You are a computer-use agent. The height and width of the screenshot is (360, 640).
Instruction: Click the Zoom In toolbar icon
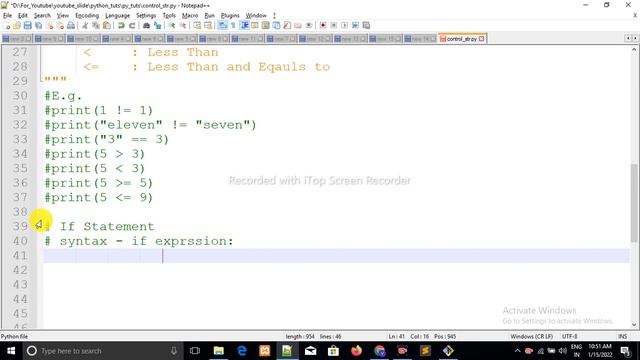click(172, 26)
